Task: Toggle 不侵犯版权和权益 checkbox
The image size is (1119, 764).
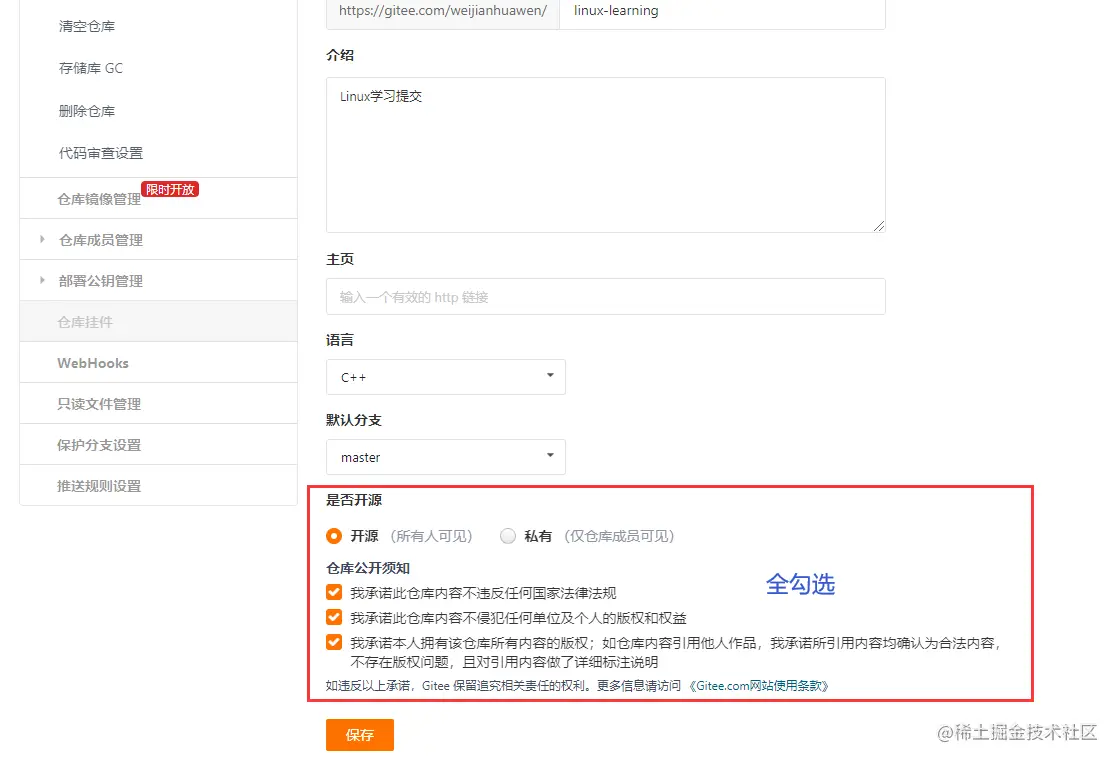Action: (334, 616)
